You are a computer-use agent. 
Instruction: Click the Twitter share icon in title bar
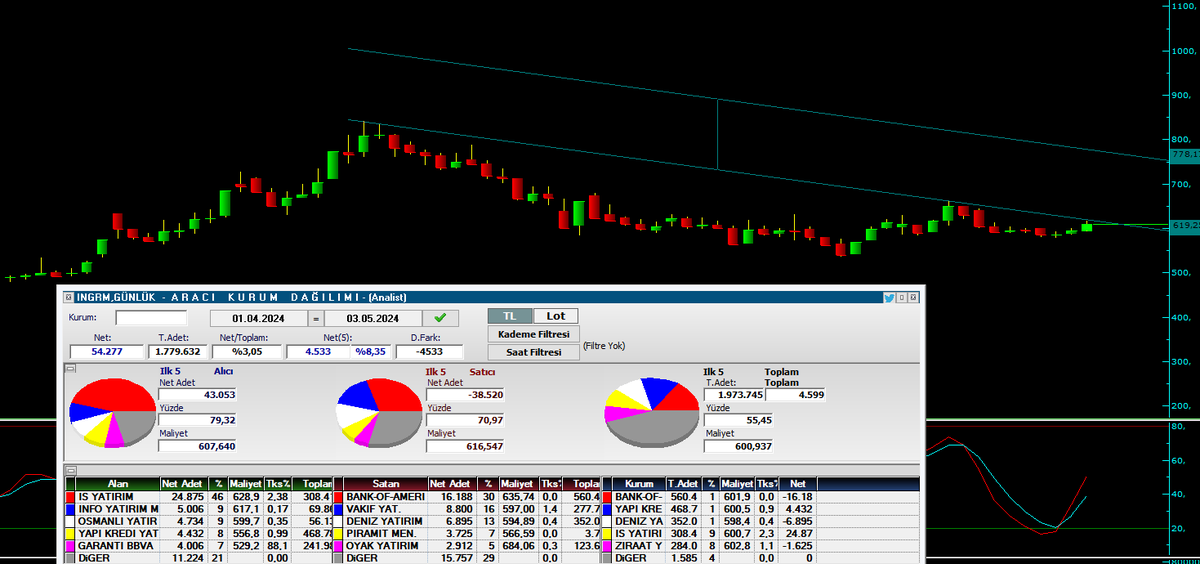pos(889,297)
